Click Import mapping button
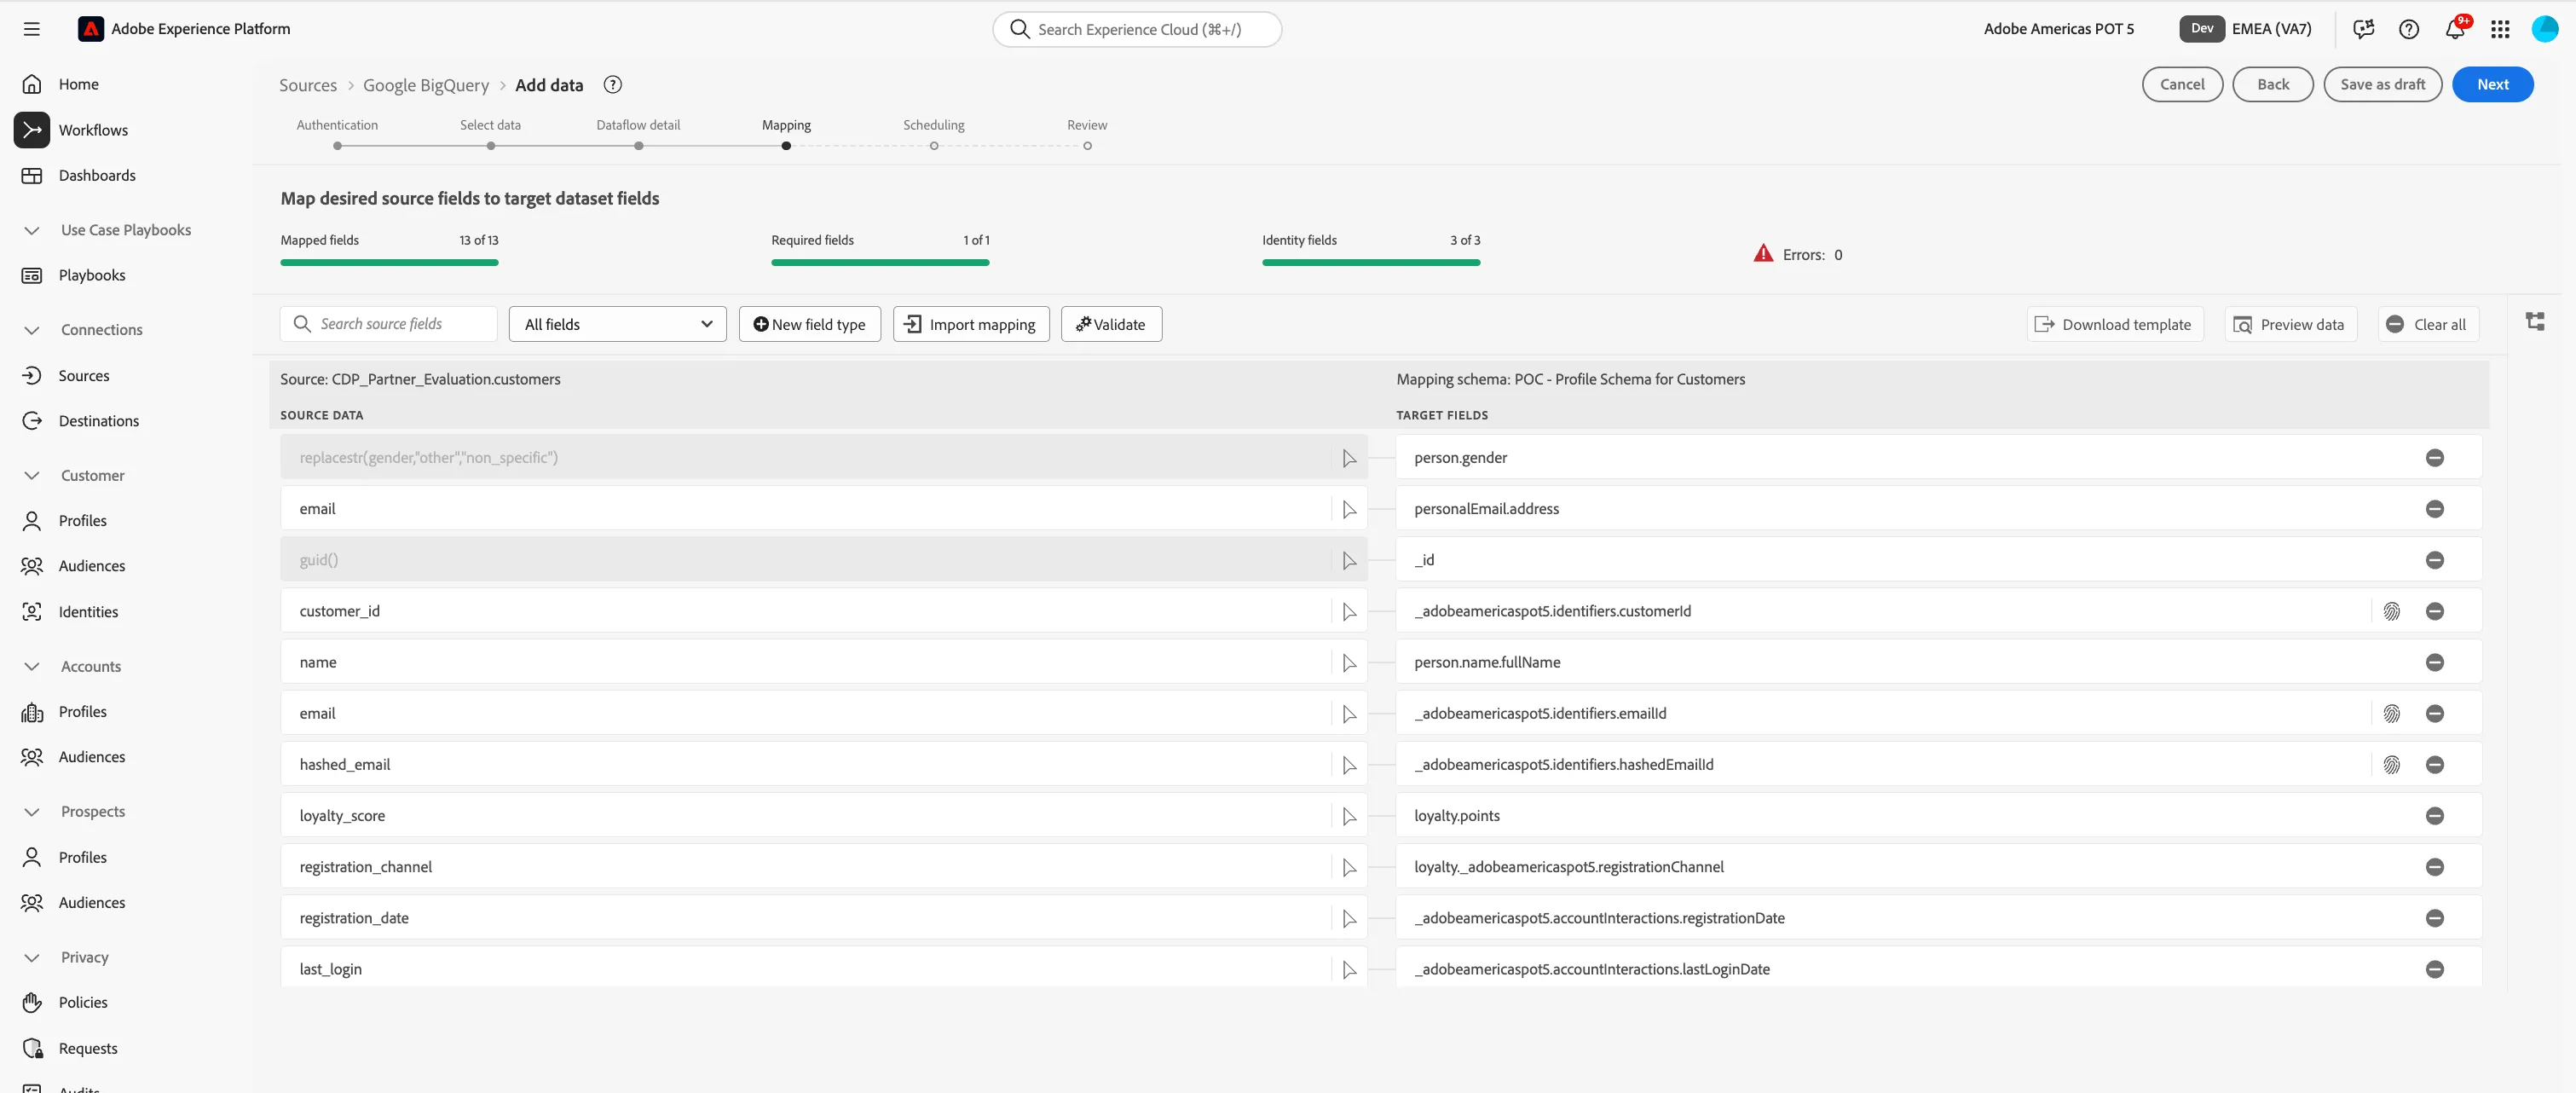This screenshot has width=2576, height=1093. click(971, 324)
